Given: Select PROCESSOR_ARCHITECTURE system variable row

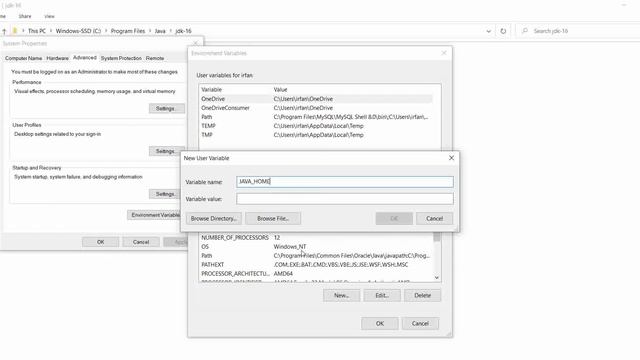Looking at the screenshot, I should pyautogui.click(x=316, y=273).
